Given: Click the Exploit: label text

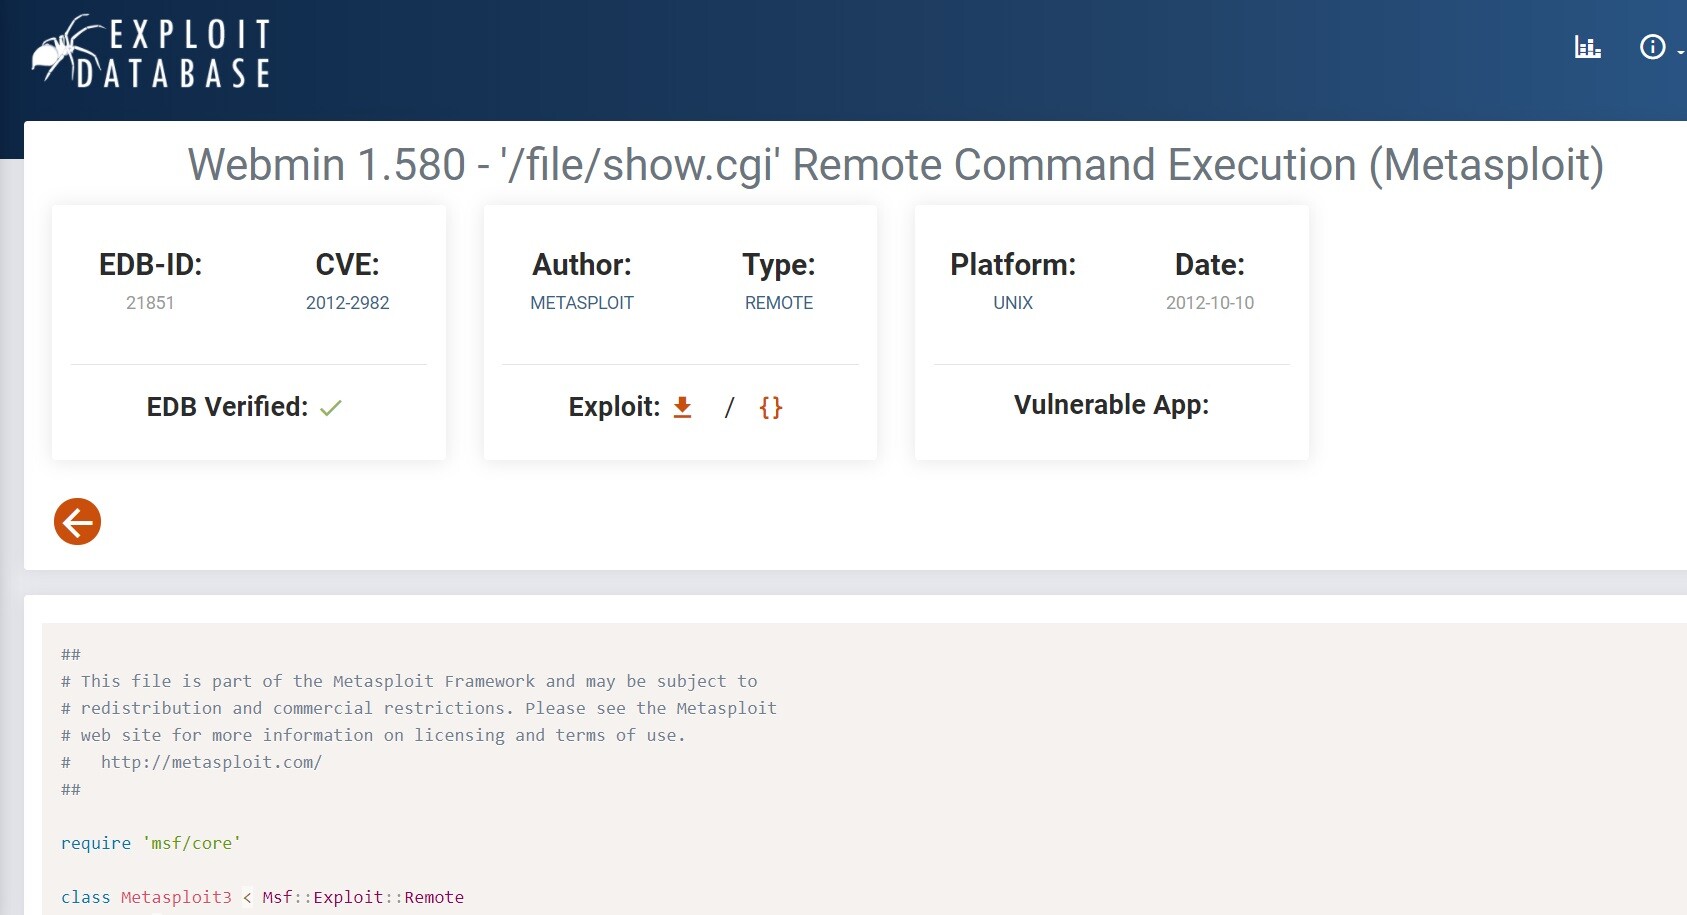Looking at the screenshot, I should point(614,407).
